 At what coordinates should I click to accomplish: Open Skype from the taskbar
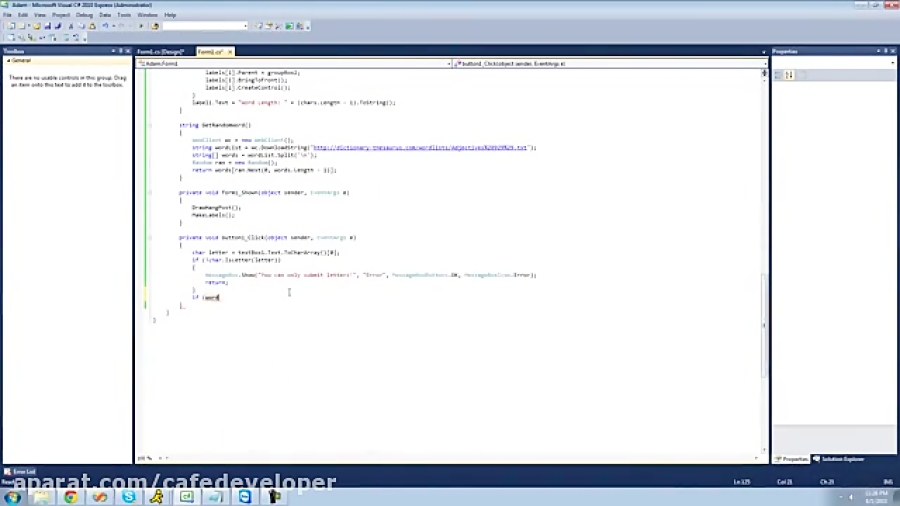click(129, 497)
